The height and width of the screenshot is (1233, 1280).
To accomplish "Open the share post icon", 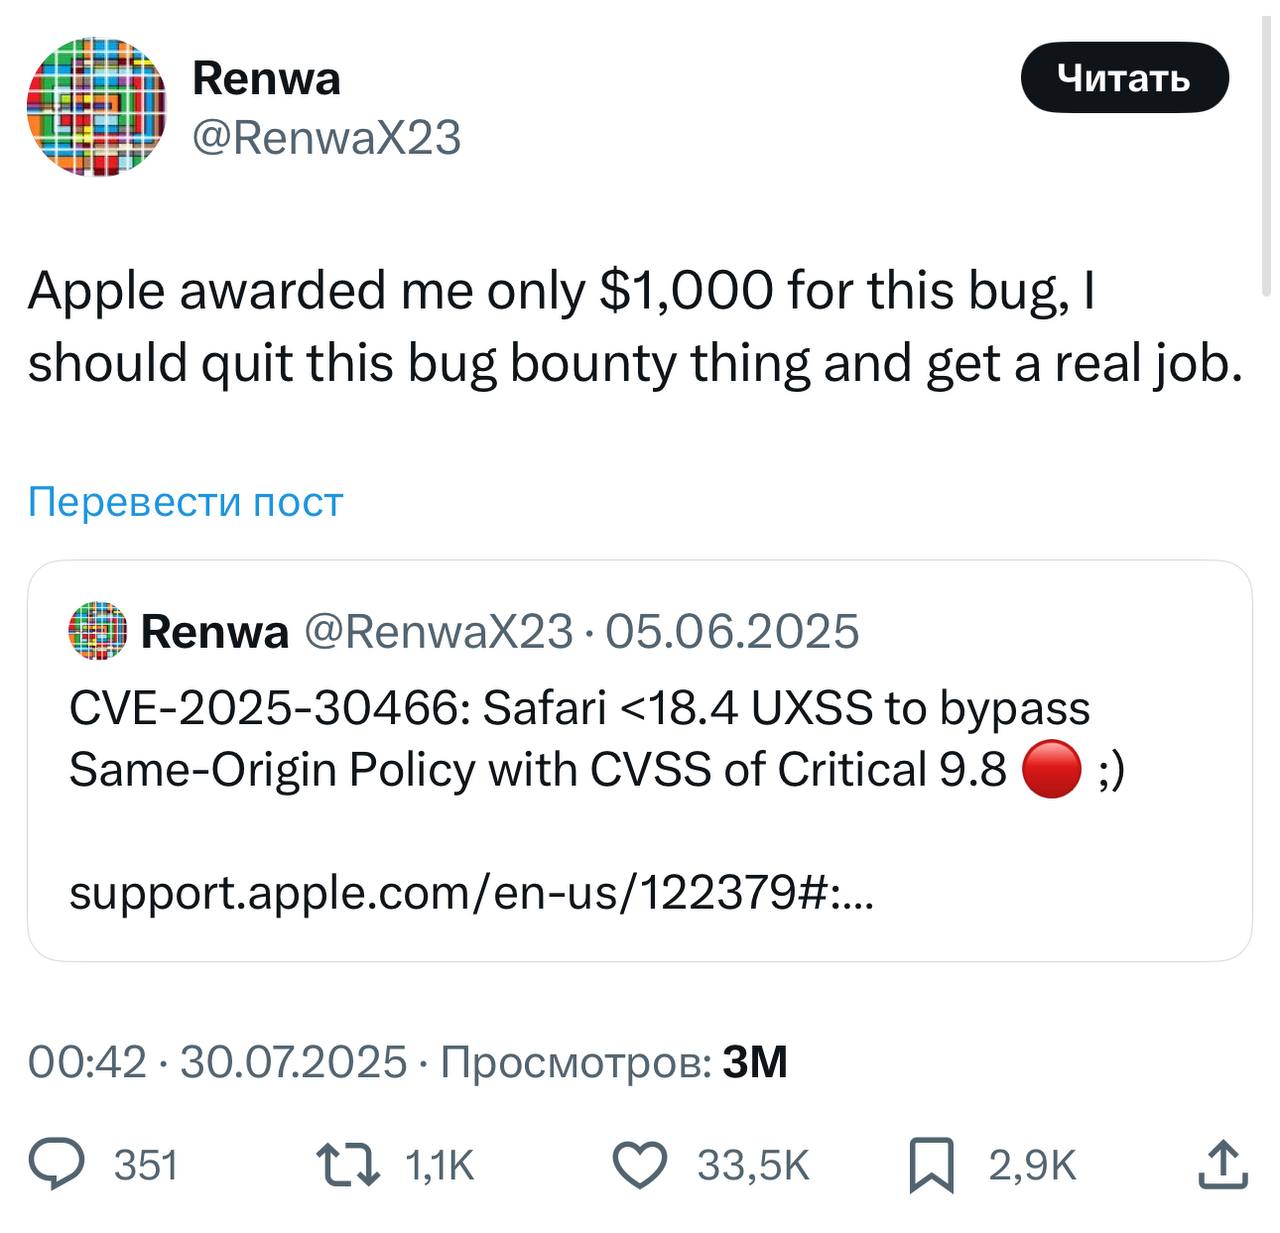I will tap(1224, 1162).
